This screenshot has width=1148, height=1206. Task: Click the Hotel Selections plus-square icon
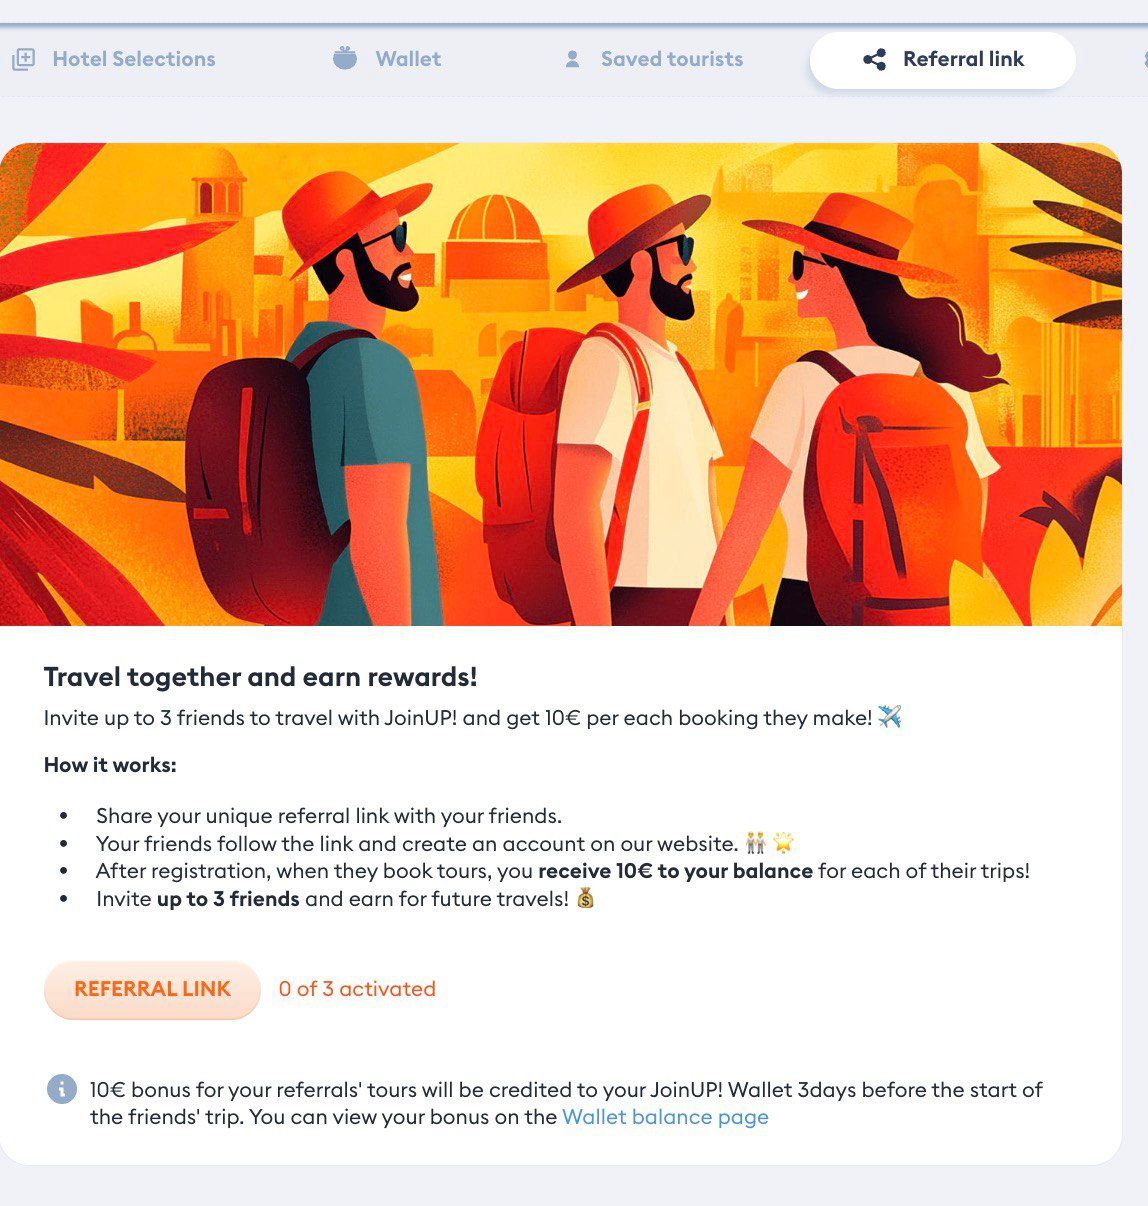click(23, 60)
